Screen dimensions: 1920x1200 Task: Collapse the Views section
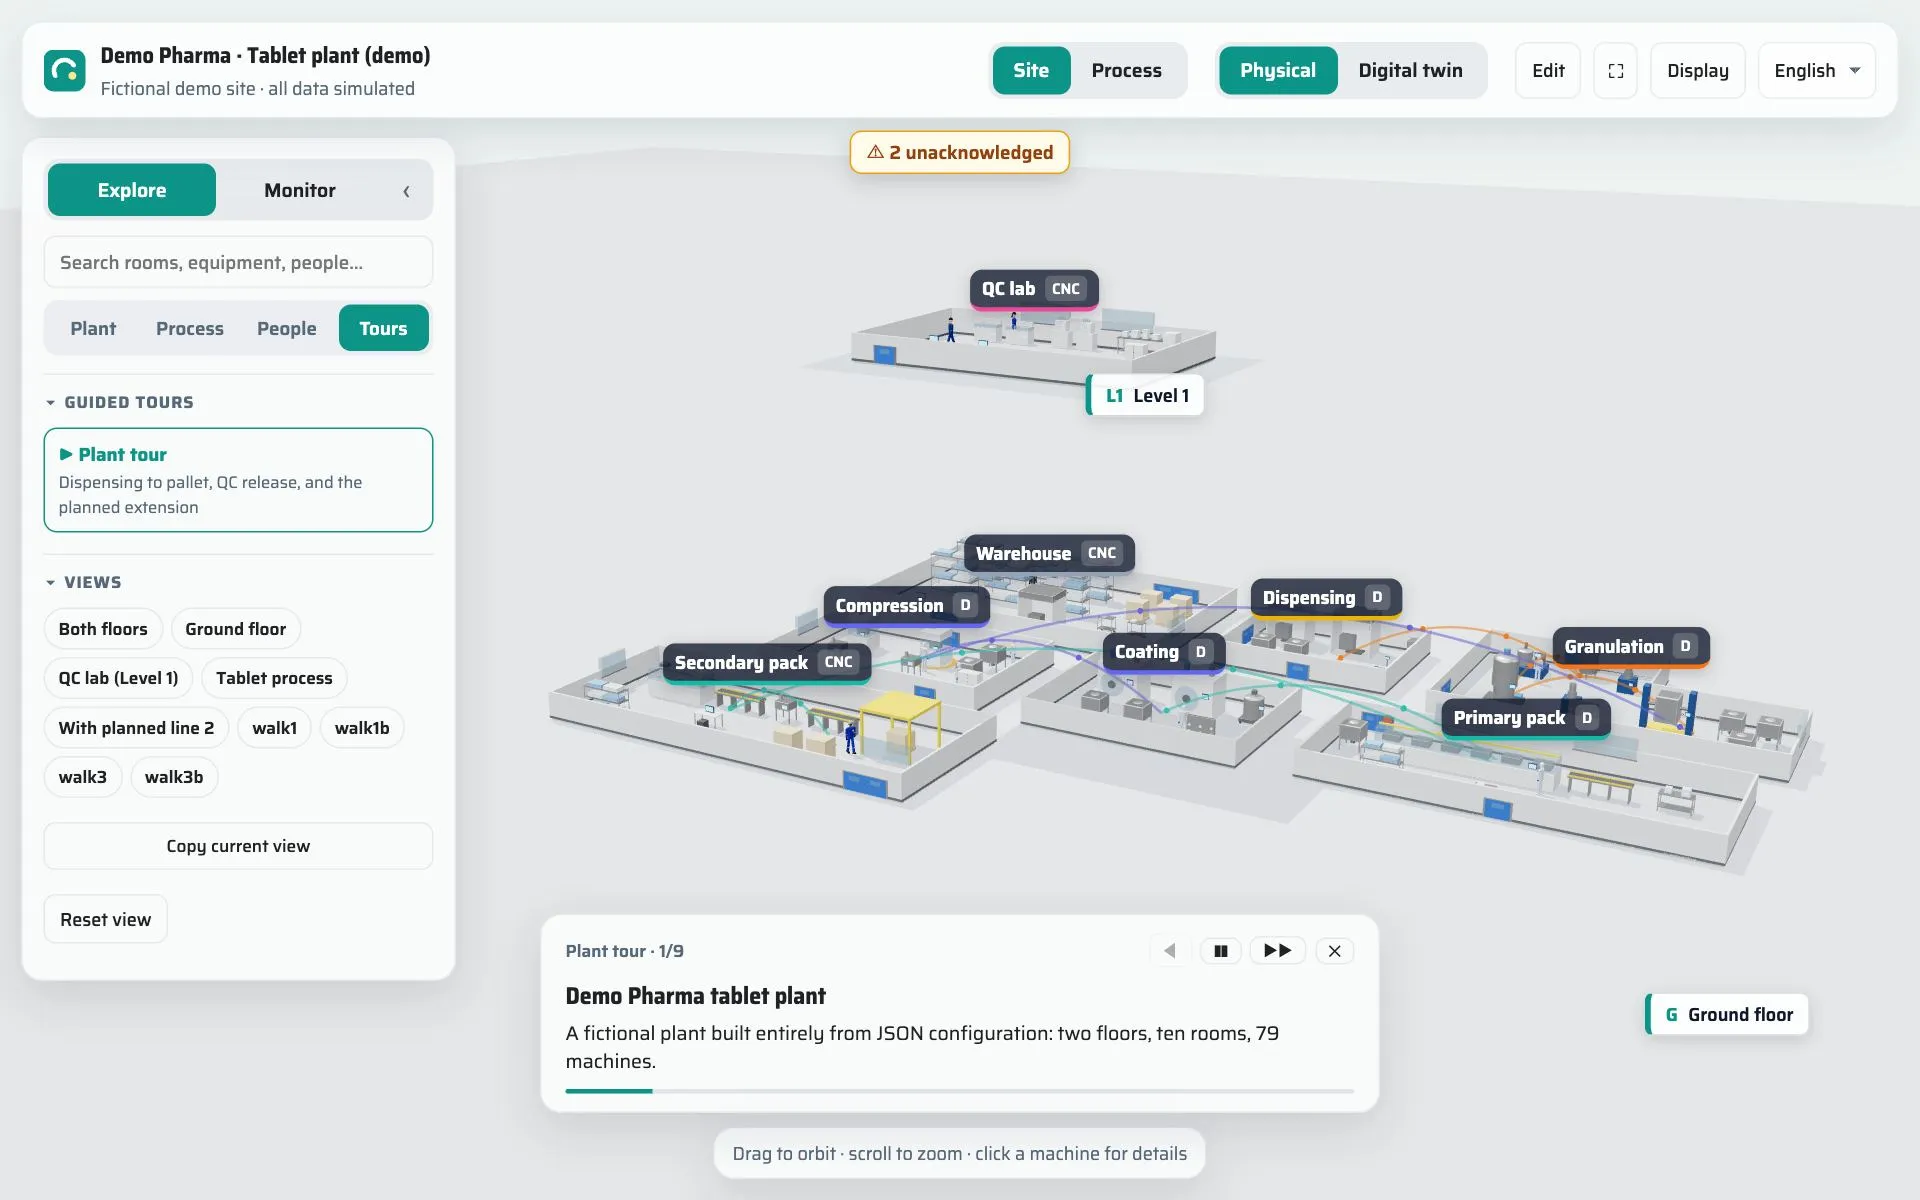(84, 582)
